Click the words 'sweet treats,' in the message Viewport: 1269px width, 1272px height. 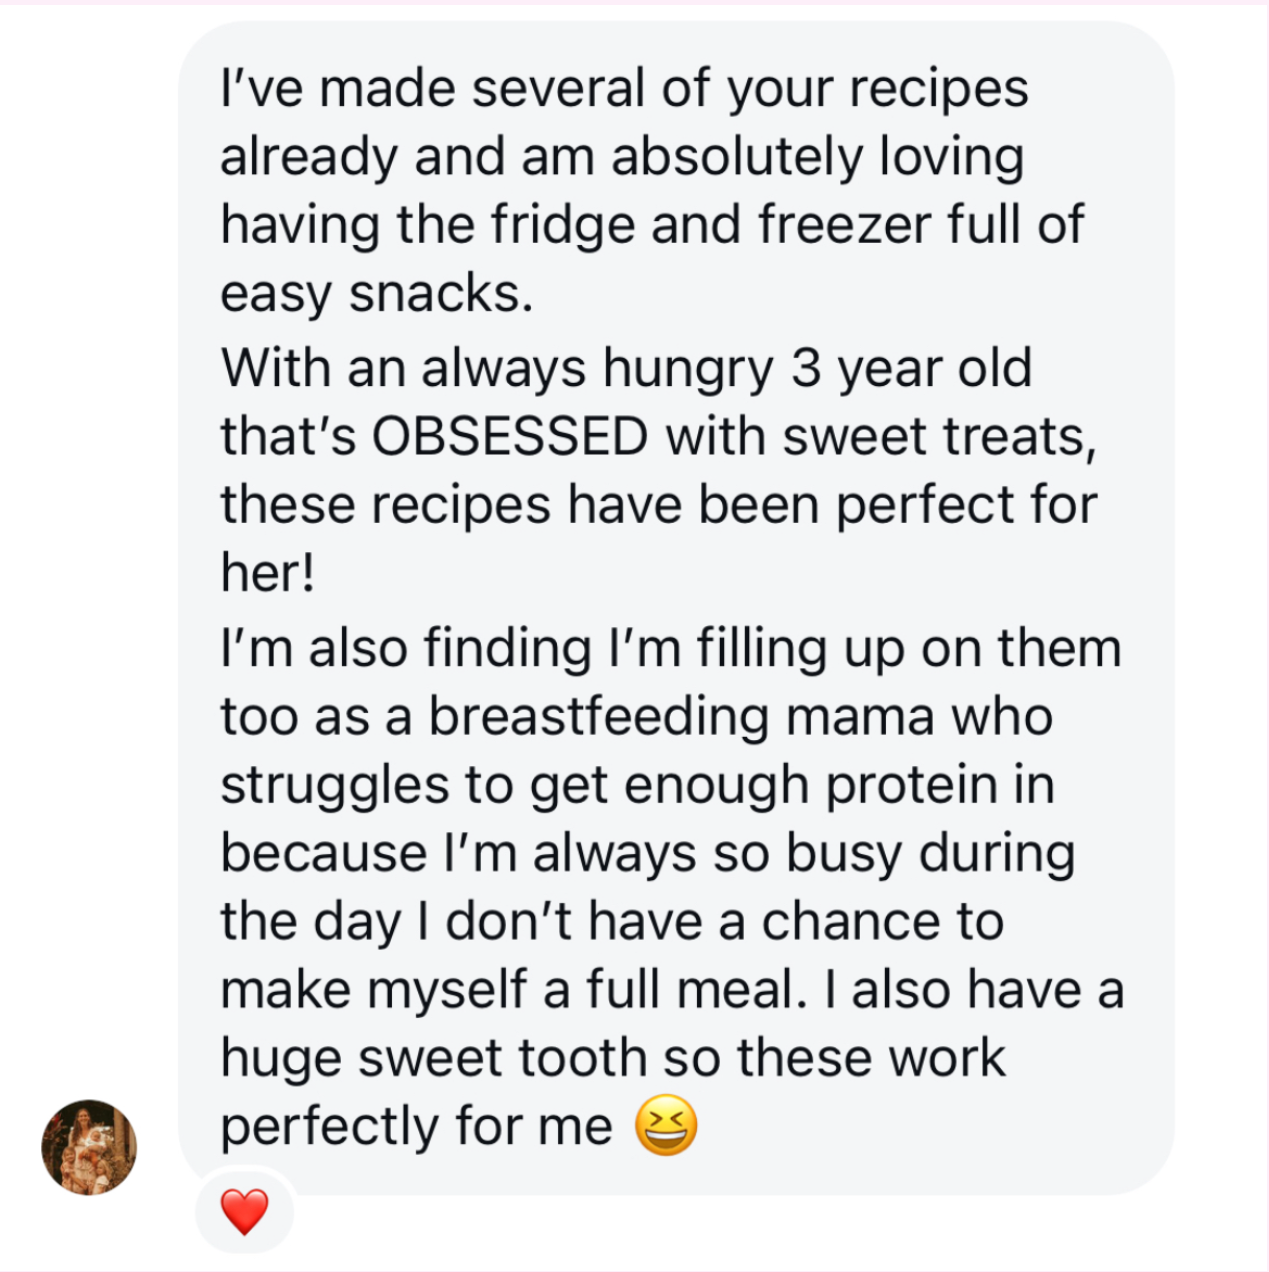pyautogui.click(x=939, y=437)
